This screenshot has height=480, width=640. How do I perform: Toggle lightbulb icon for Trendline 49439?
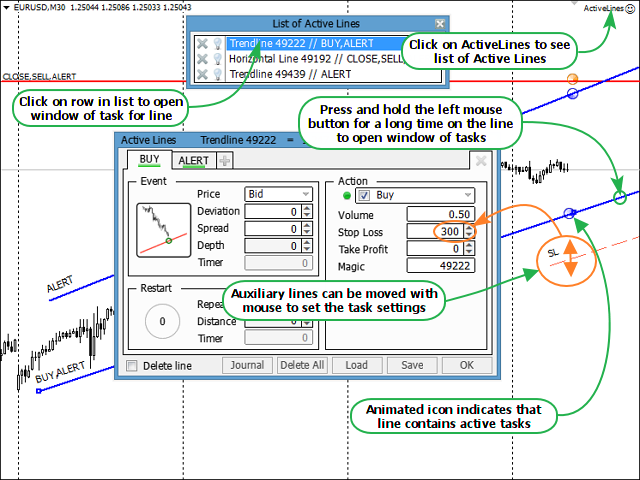click(218, 74)
